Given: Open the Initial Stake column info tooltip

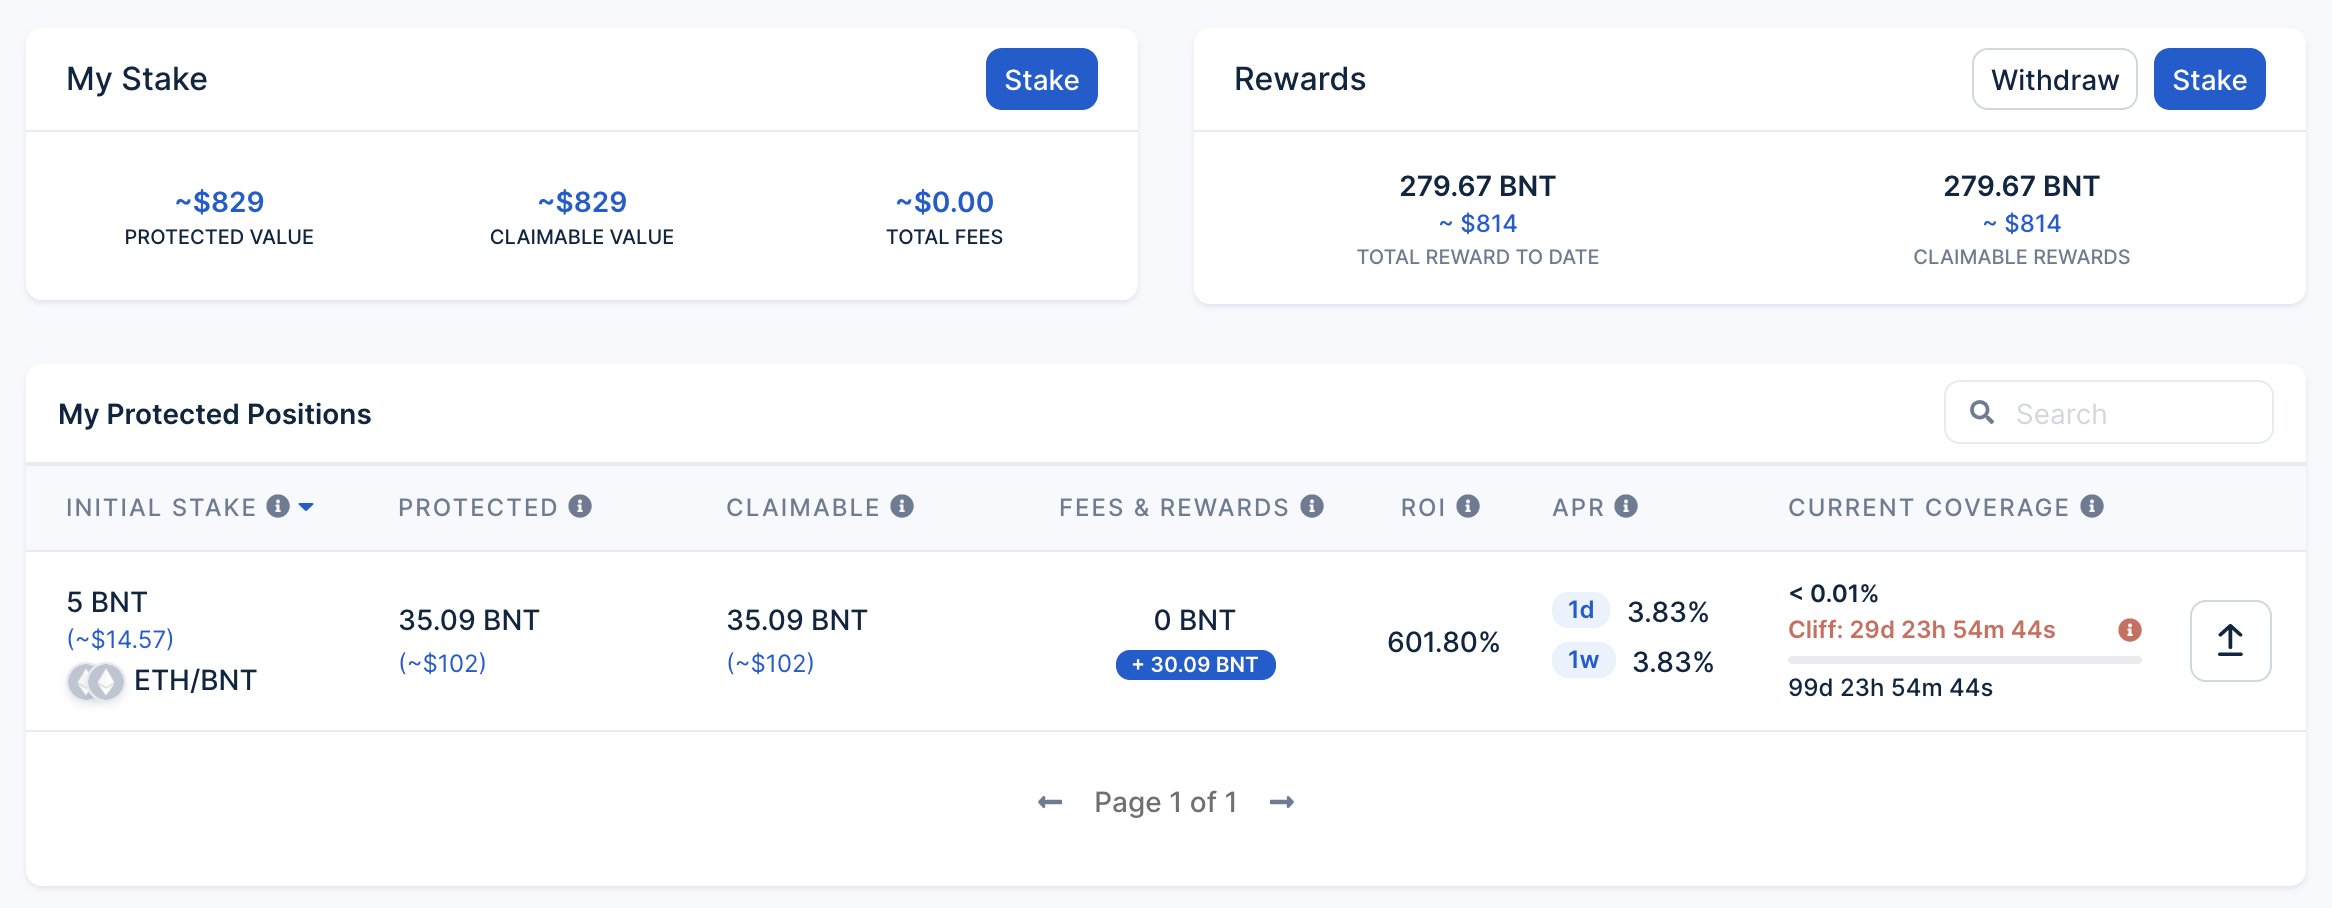Looking at the screenshot, I should pyautogui.click(x=280, y=506).
